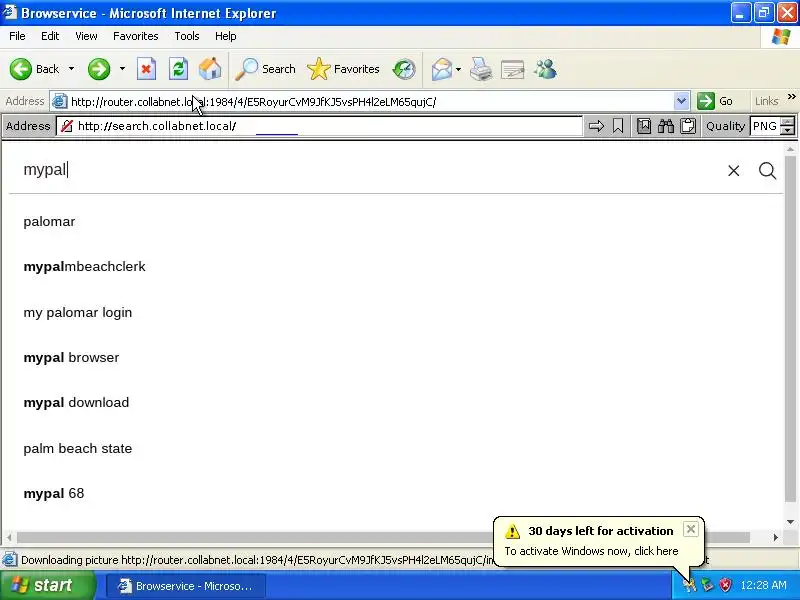Click the Mail envelope icon
The height and width of the screenshot is (600, 800).
tap(442, 69)
